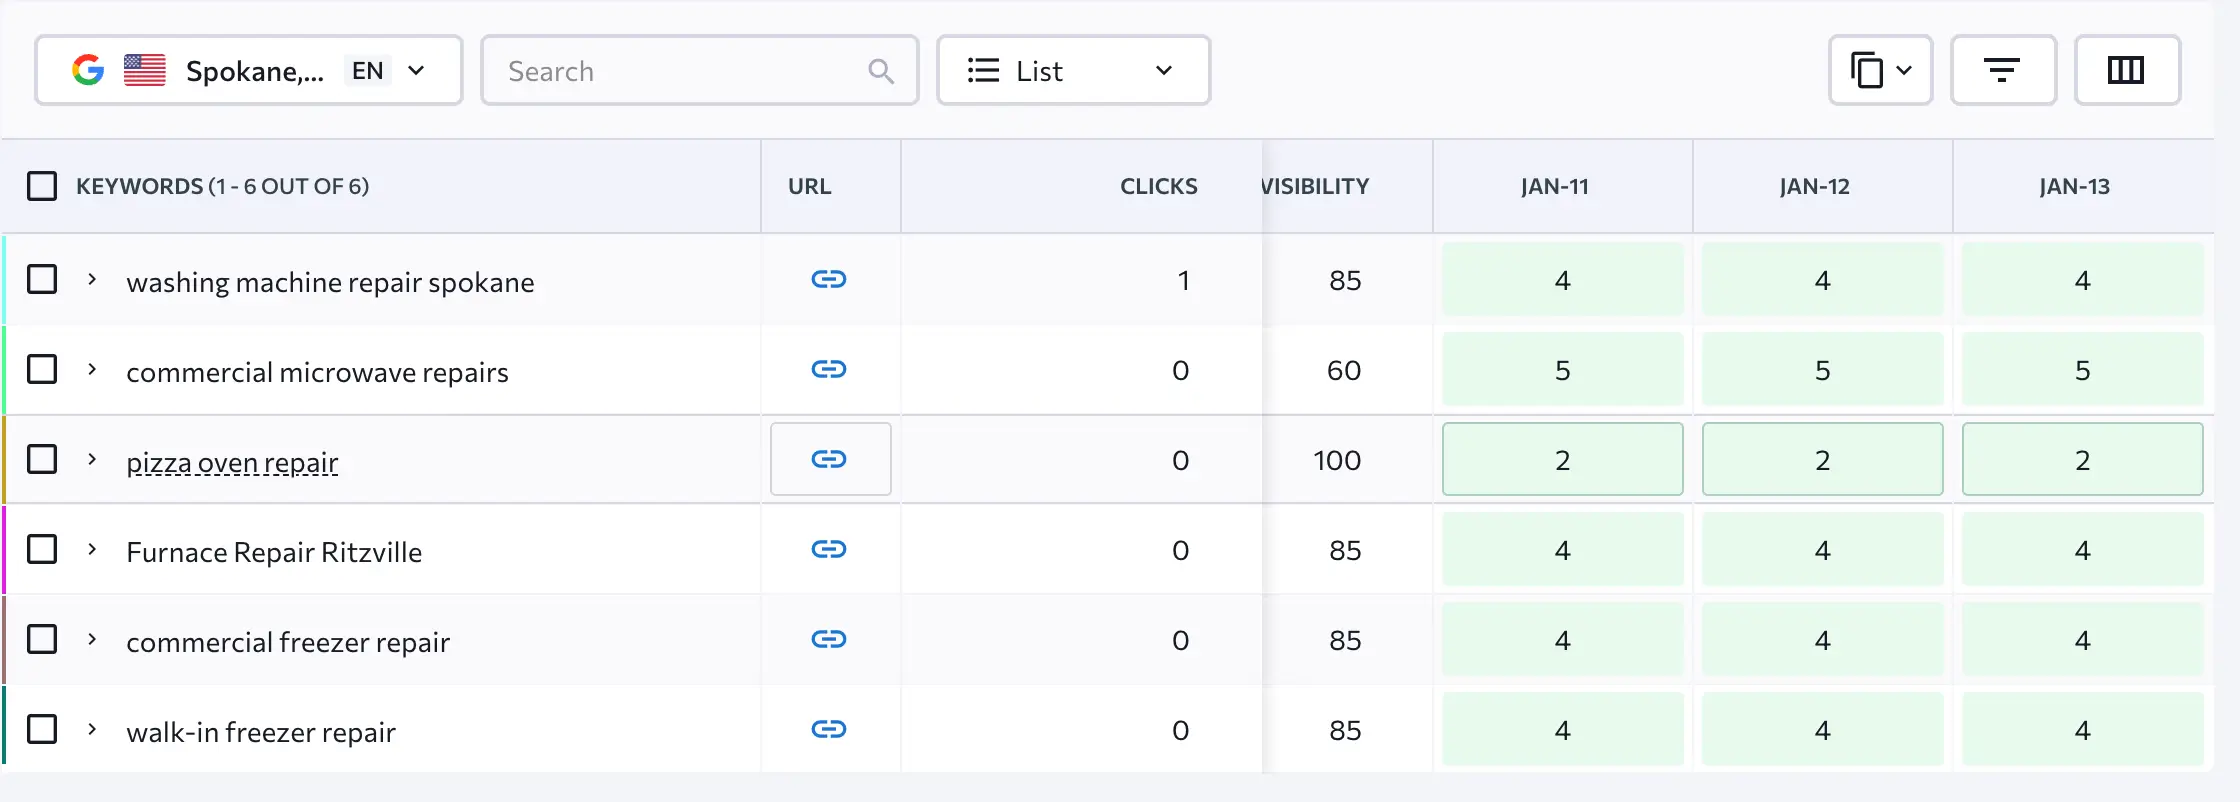Open the Spokane EN search engine dropdown

click(x=249, y=71)
